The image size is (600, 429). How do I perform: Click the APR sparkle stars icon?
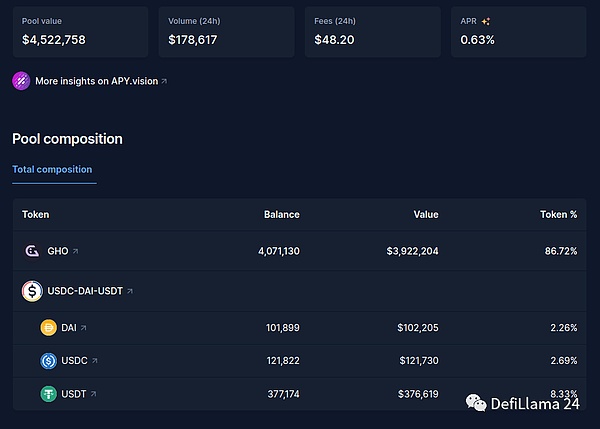pos(485,20)
